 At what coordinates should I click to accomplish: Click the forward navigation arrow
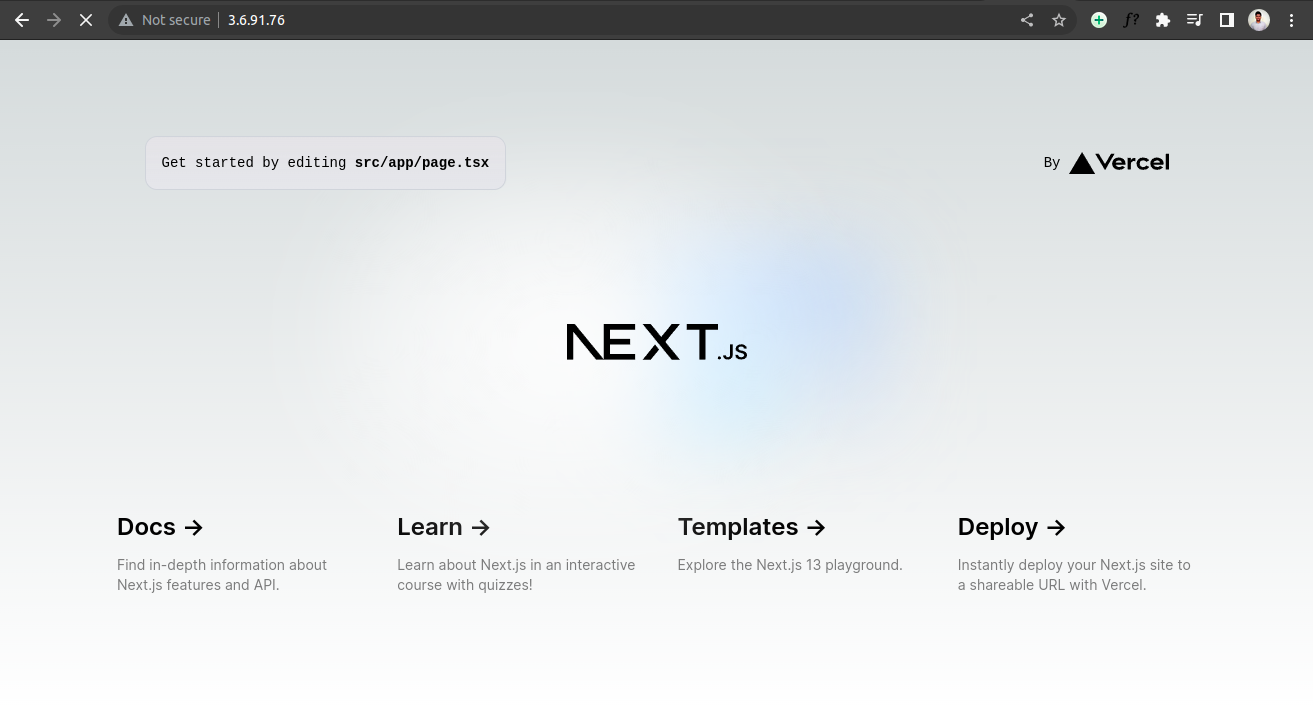54,20
